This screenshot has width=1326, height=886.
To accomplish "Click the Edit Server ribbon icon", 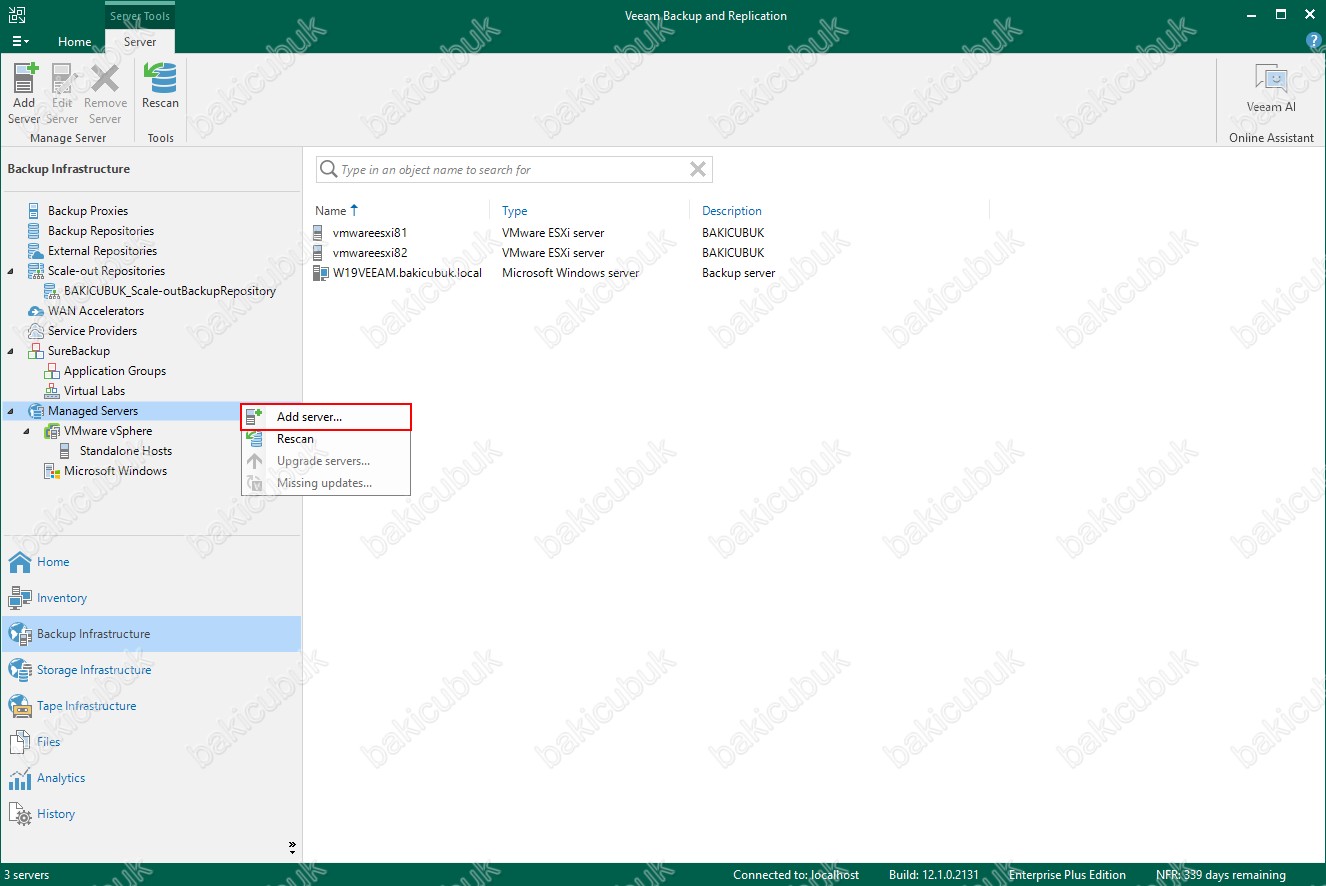I will tap(63, 93).
